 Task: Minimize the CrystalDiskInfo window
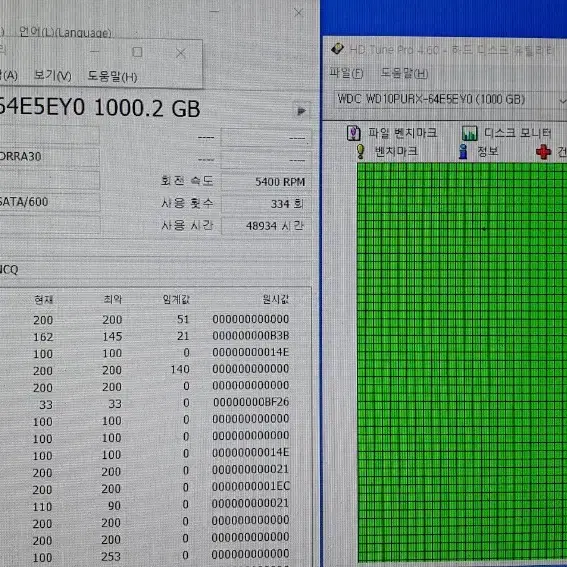click(x=214, y=11)
